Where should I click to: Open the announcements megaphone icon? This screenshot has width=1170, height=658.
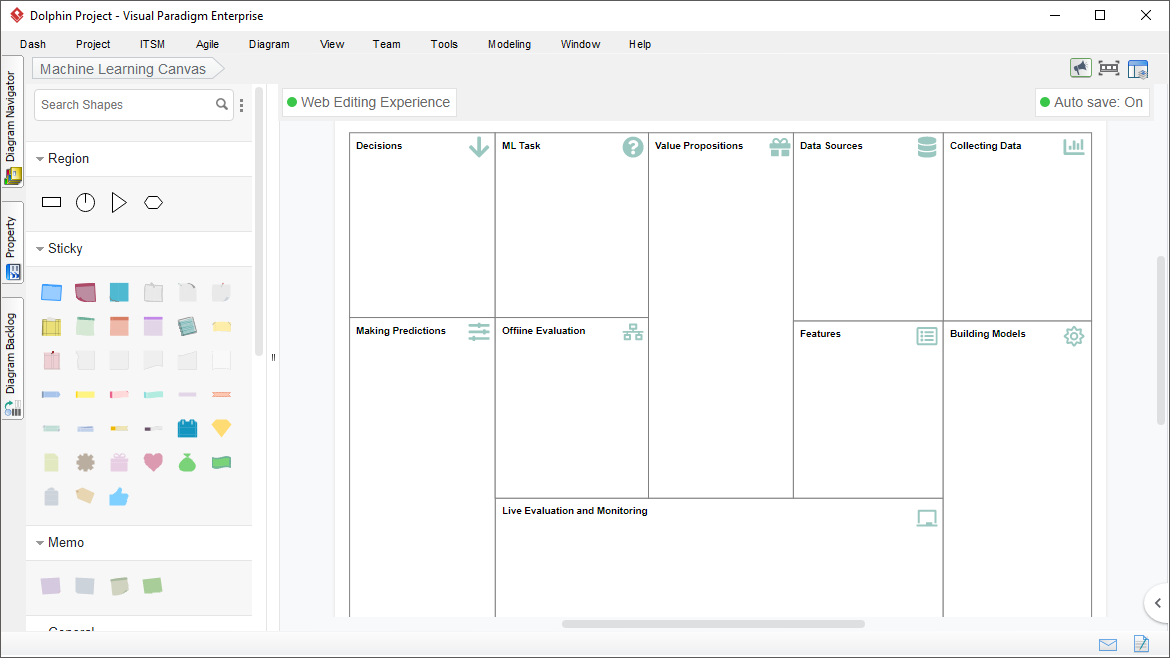coord(1081,68)
